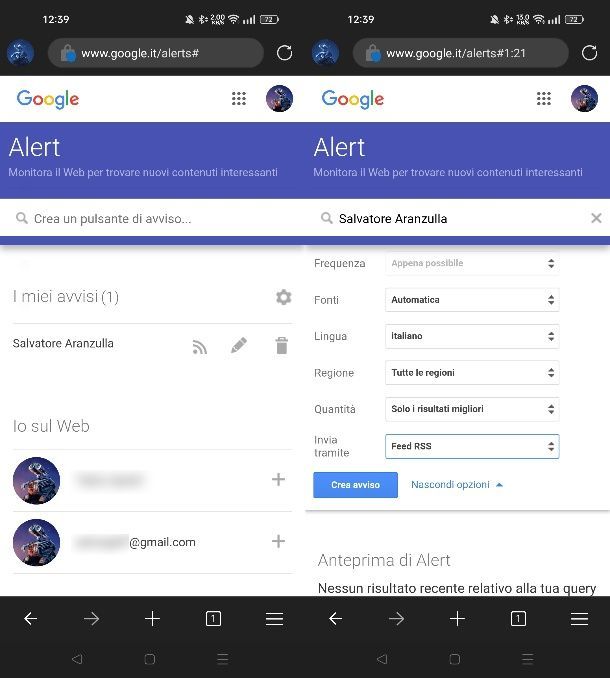The height and width of the screenshot is (678, 610).
Task: Go back in right browser toolbar
Action: click(x=335, y=619)
